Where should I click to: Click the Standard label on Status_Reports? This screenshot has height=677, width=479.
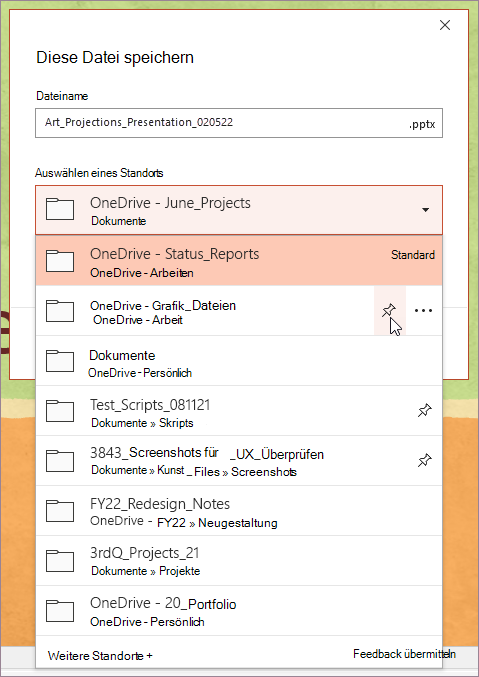coord(413,255)
